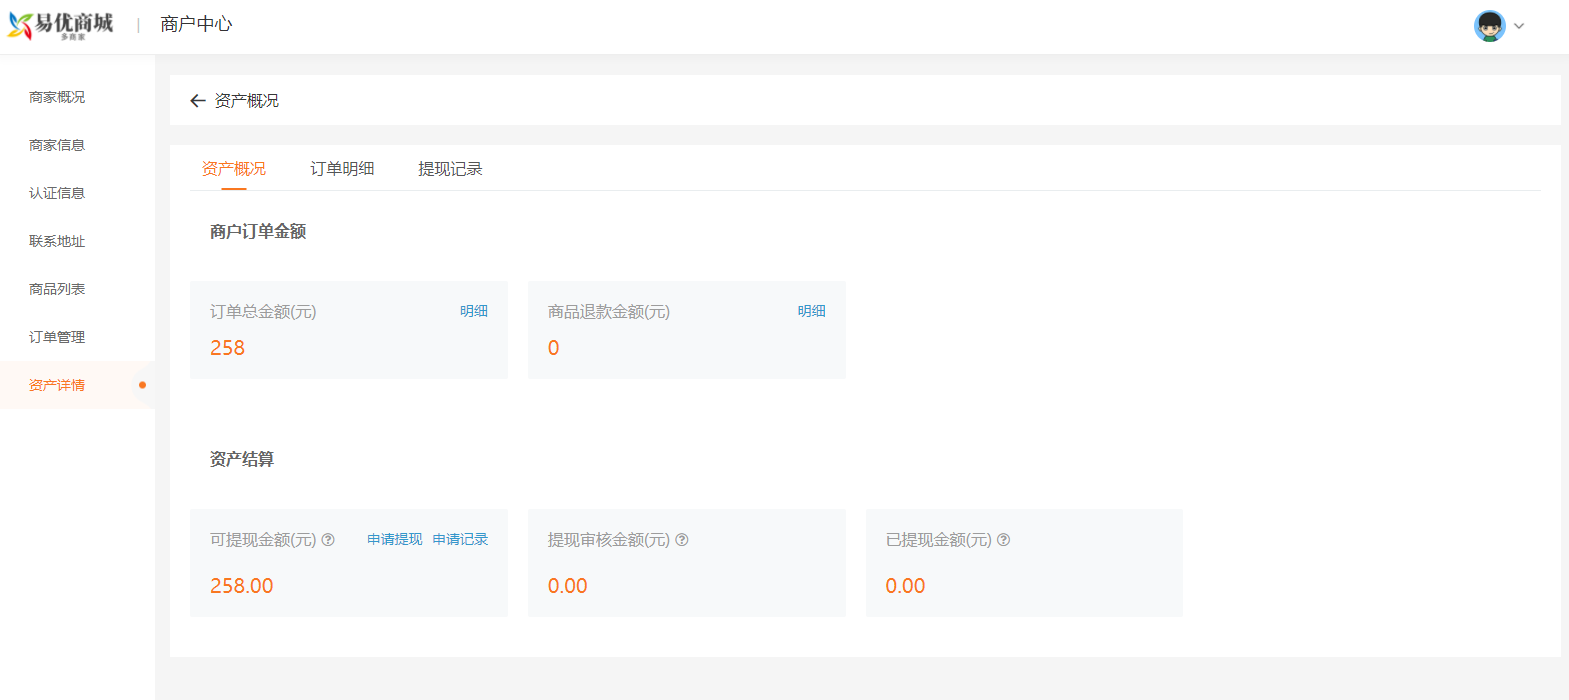Screen dimensions: 1569x700
Task: Open 明细 link for 商品退款金额
Action: [811, 311]
